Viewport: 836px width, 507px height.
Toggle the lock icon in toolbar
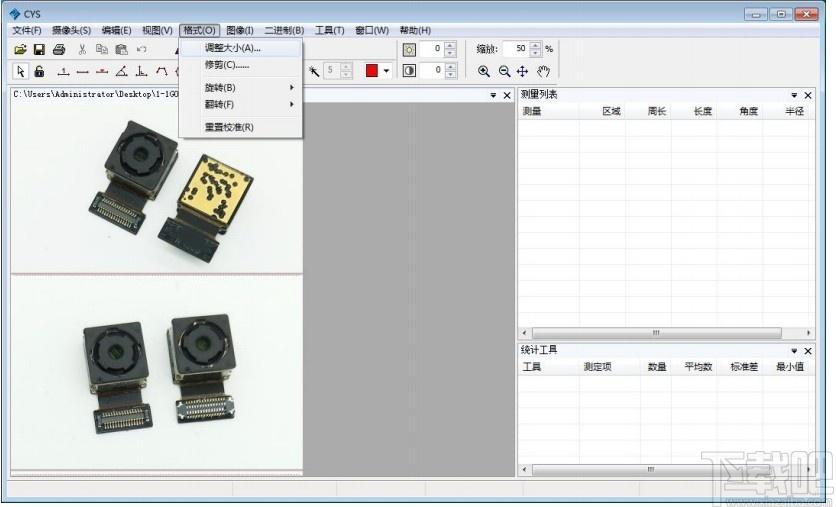pos(39,71)
